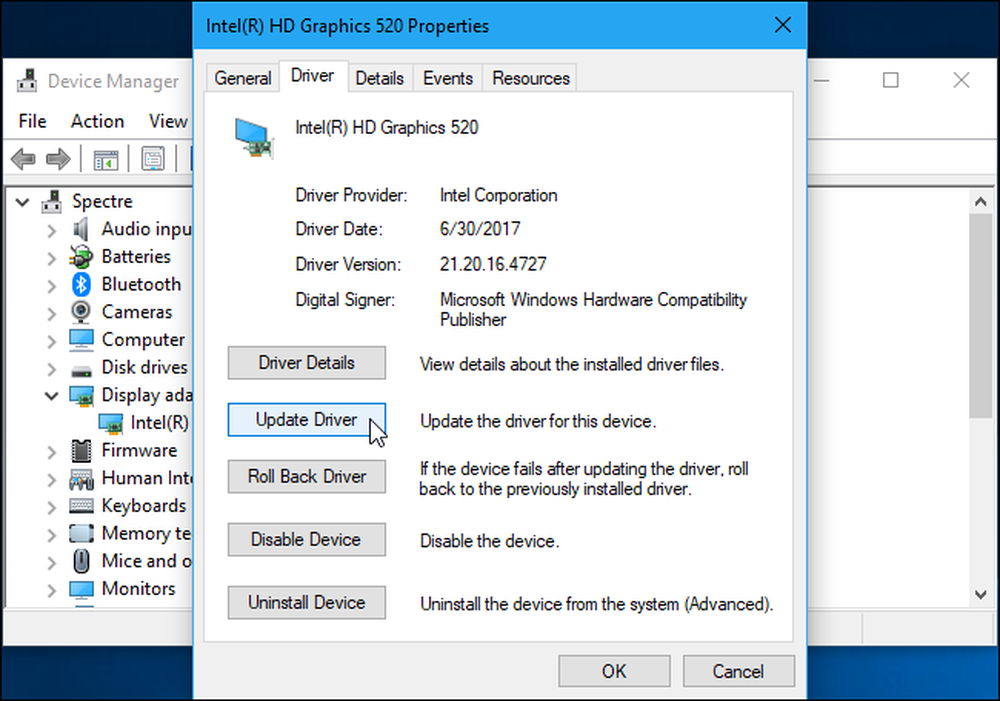1000x701 pixels.
Task: Select the Batteries icon in device tree
Action: 81,256
